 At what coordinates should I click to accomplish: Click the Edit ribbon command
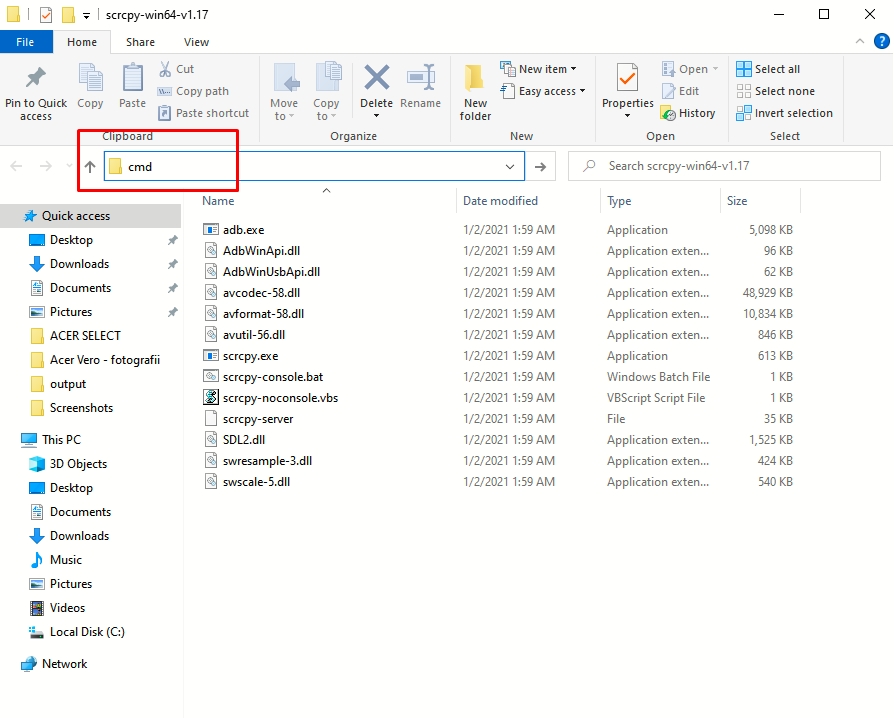pos(681,91)
